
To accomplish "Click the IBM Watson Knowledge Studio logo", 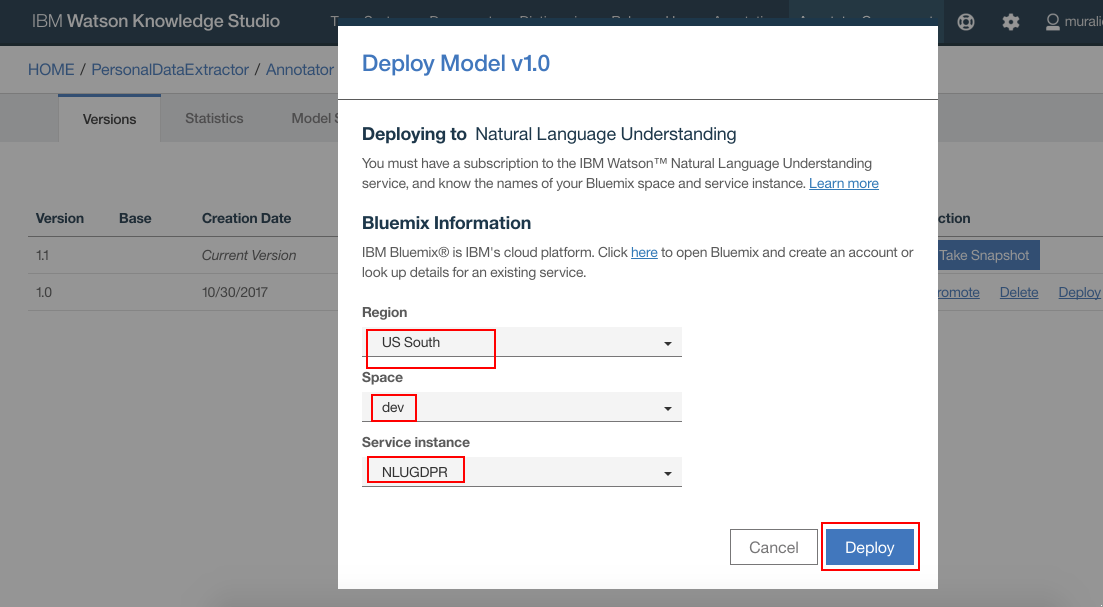I will point(155,21).
